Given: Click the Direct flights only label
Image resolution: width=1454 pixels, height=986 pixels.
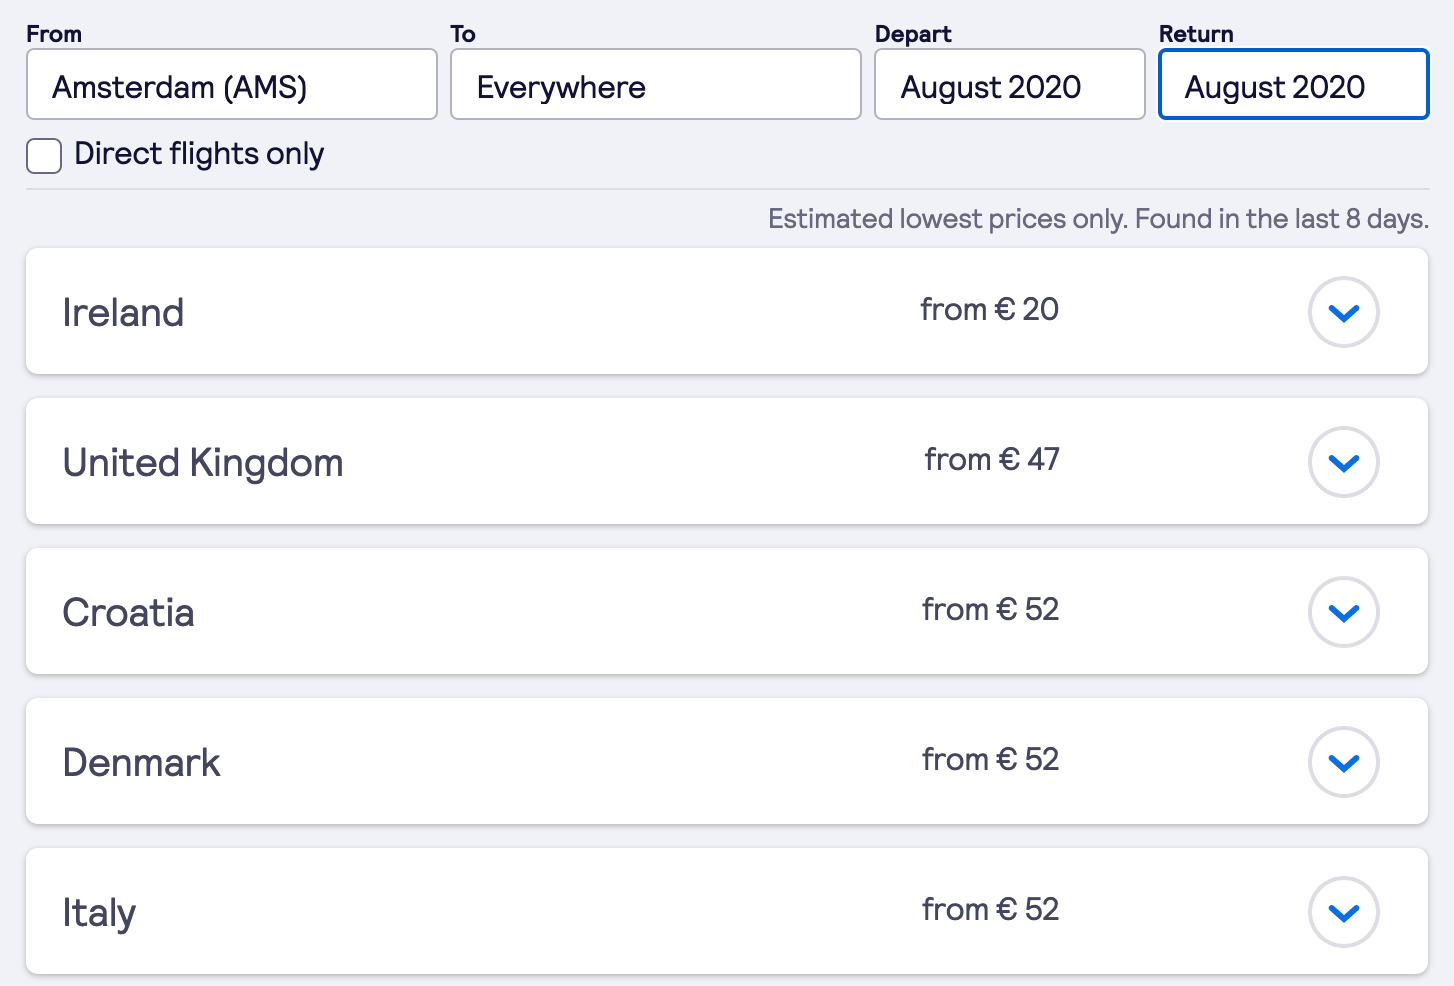Looking at the screenshot, I should coord(199,154).
